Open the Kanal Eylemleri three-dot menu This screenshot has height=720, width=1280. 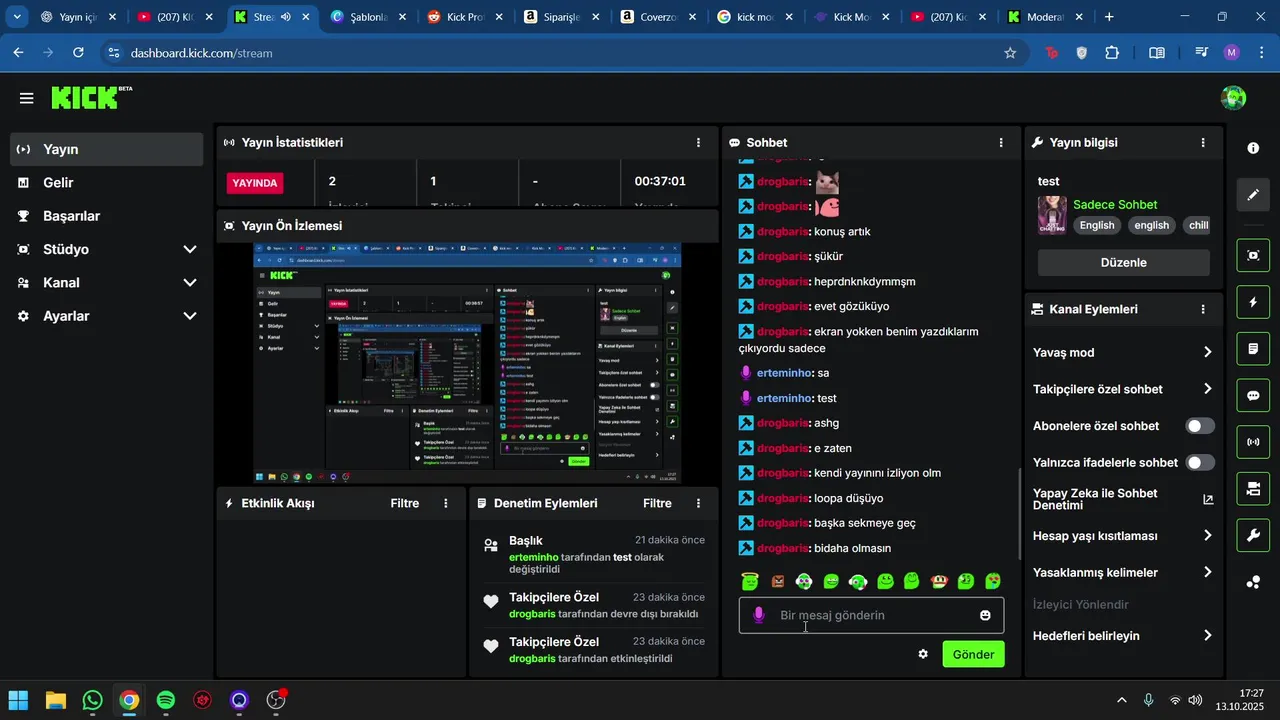pos(1203,310)
